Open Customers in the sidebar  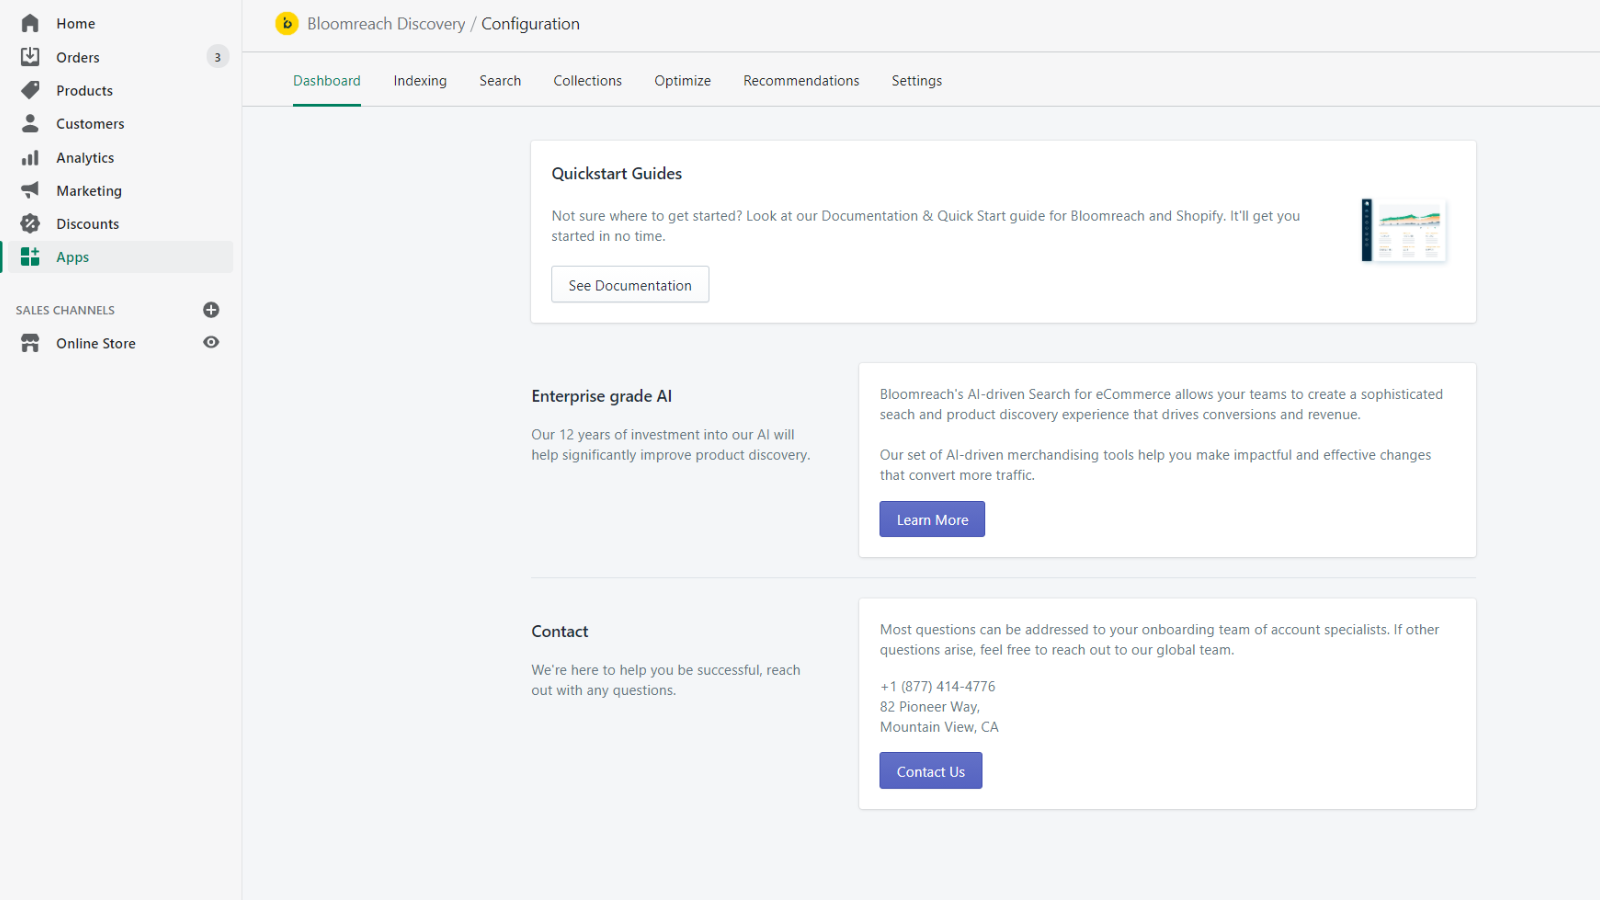pos(90,123)
